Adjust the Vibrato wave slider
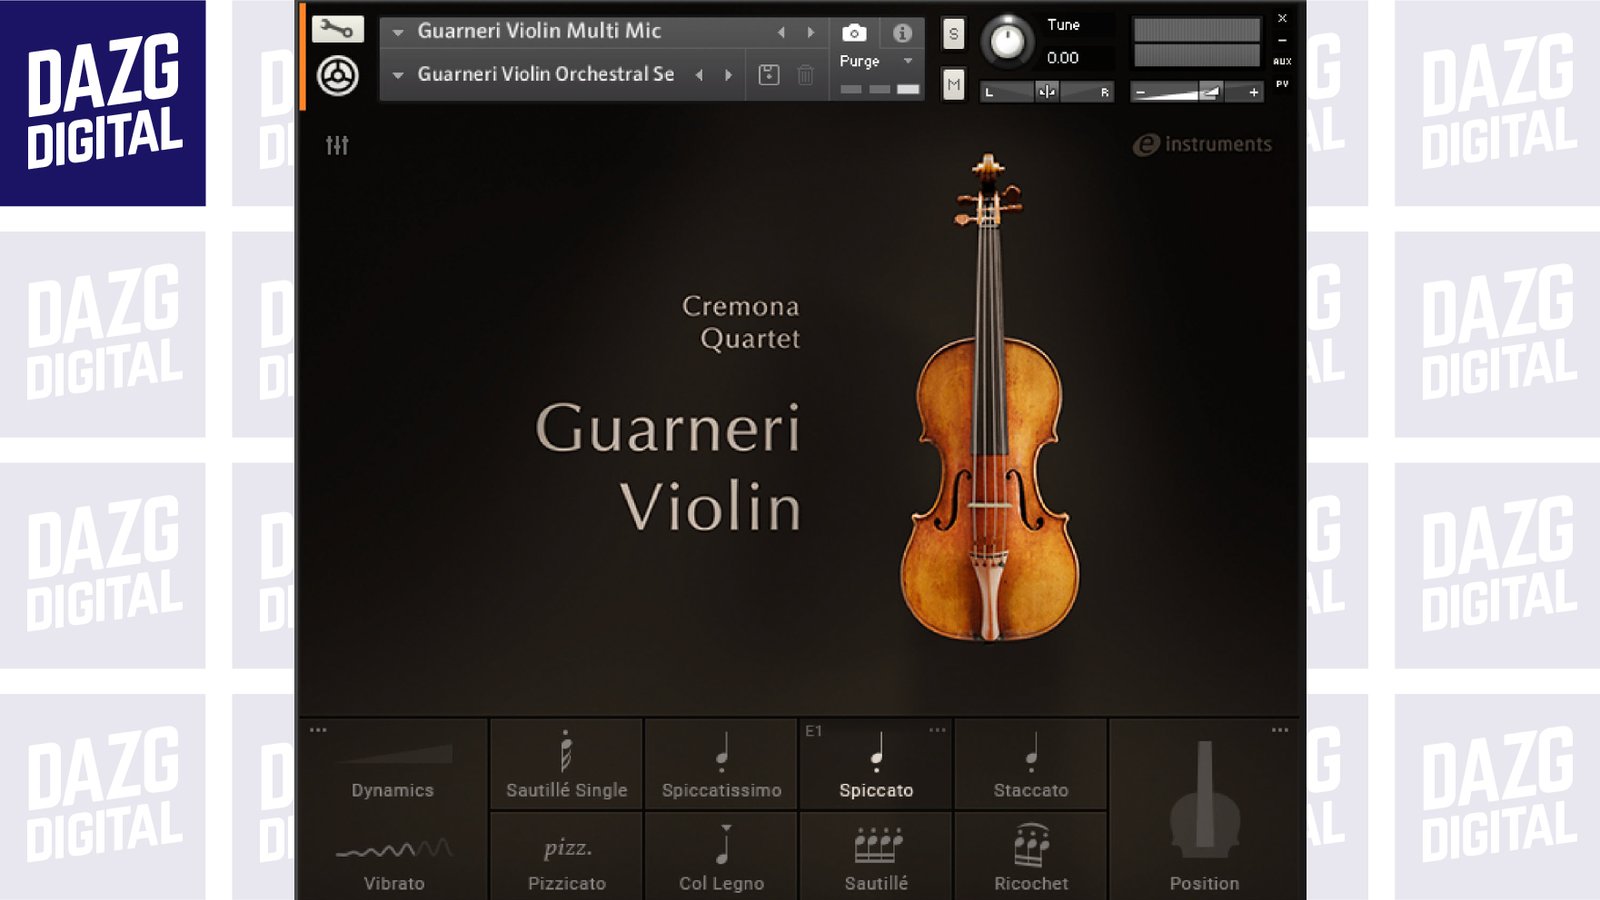Image resolution: width=1600 pixels, height=900 pixels. pyautogui.click(x=394, y=850)
